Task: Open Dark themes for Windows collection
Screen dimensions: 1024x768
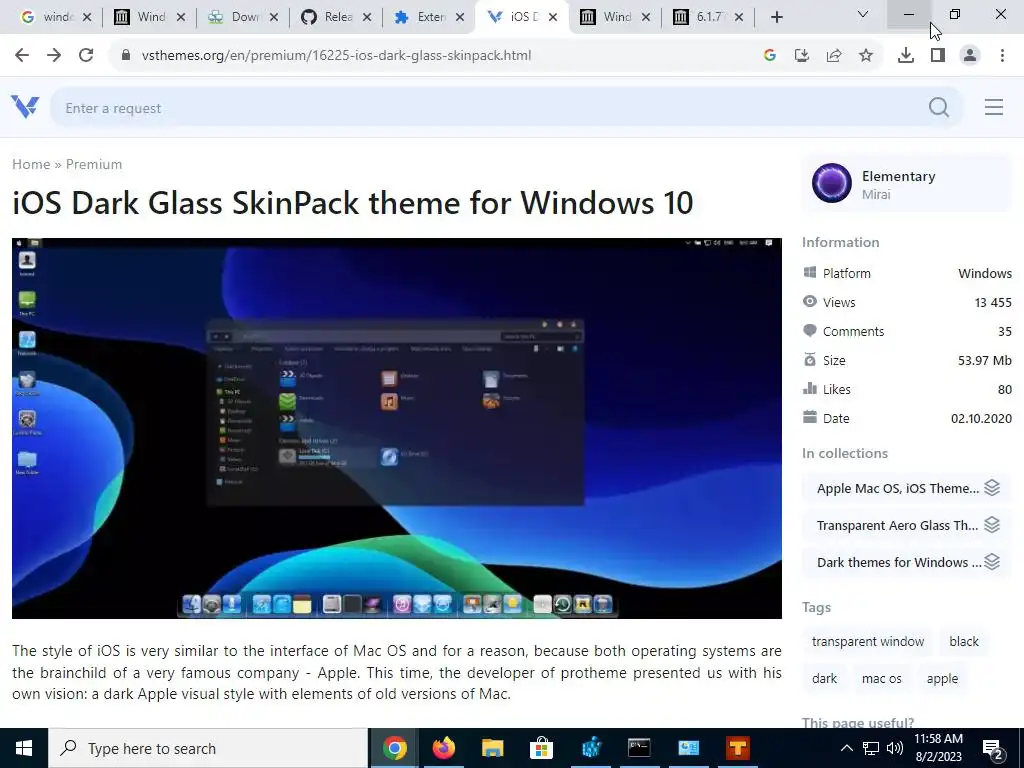Action: pyautogui.click(x=907, y=562)
